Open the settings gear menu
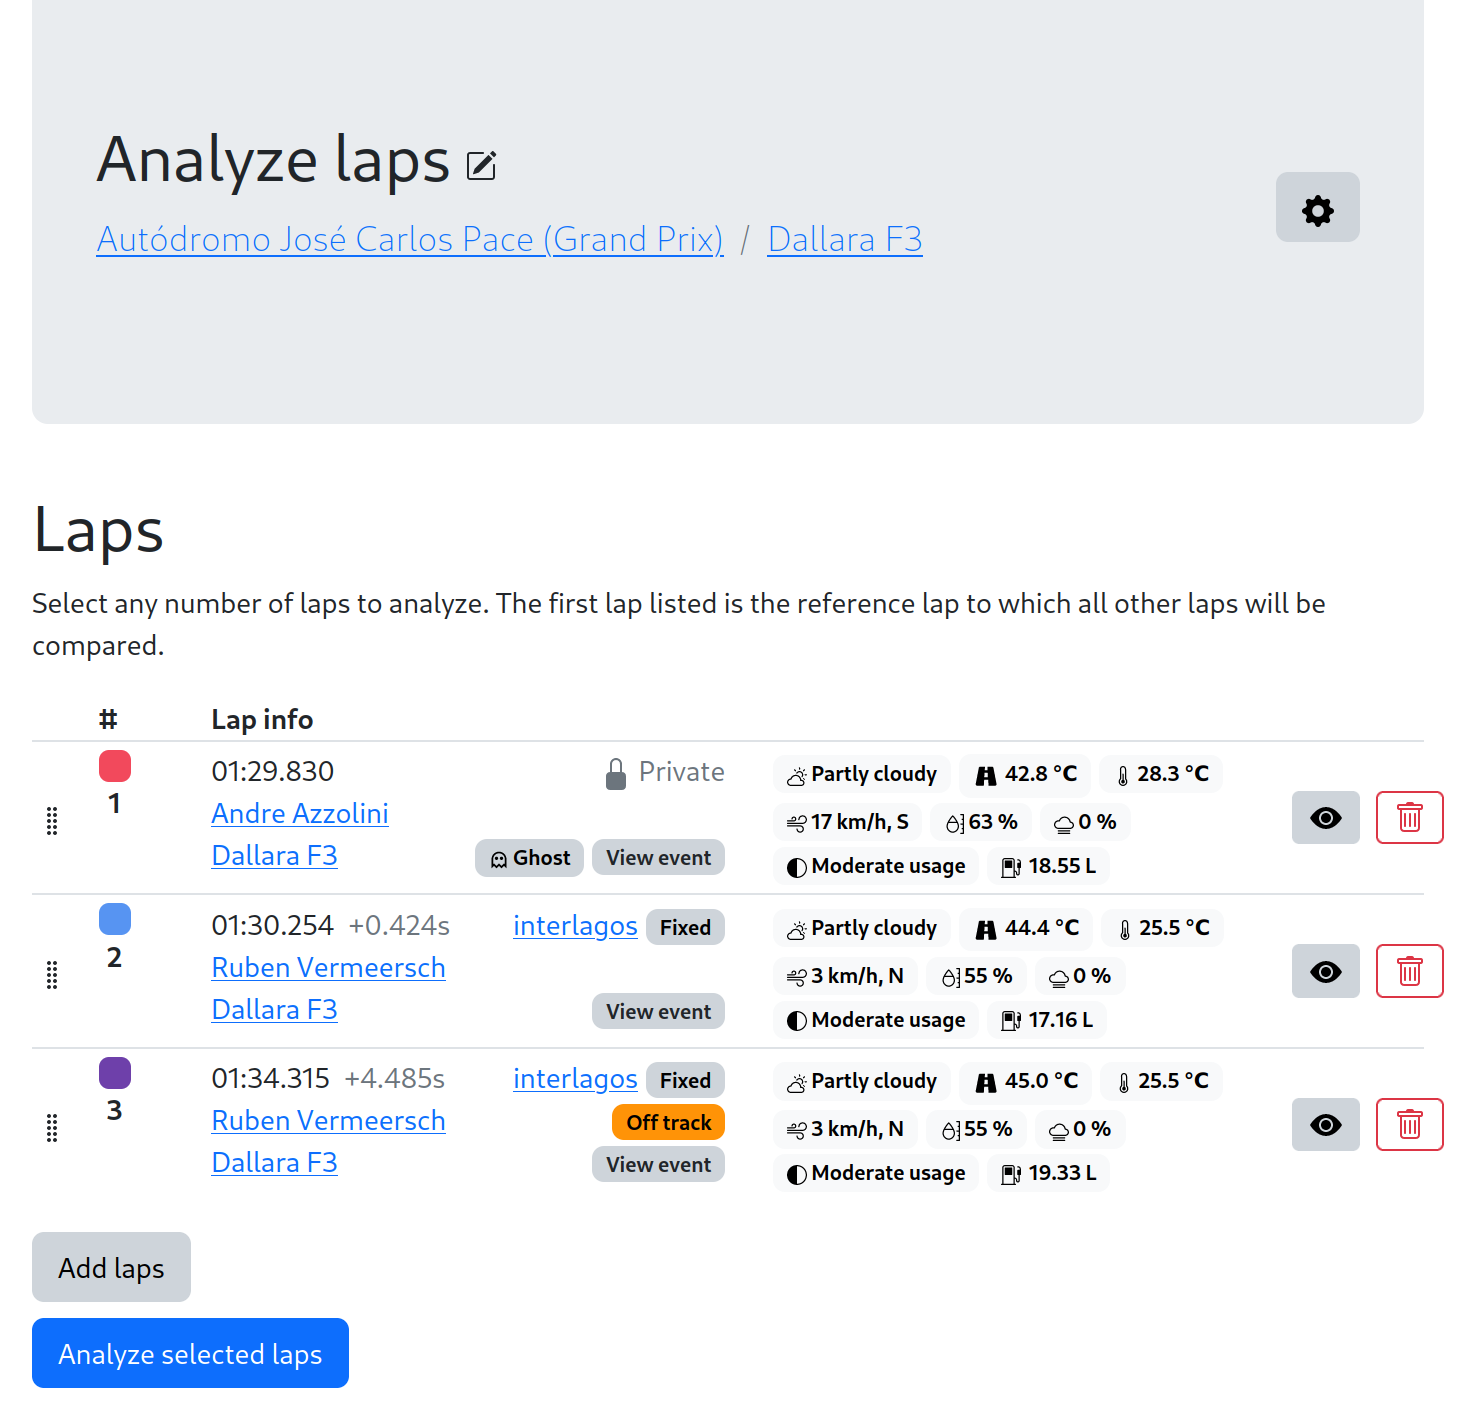Screen dimensions: 1460x1426 coord(1317,208)
